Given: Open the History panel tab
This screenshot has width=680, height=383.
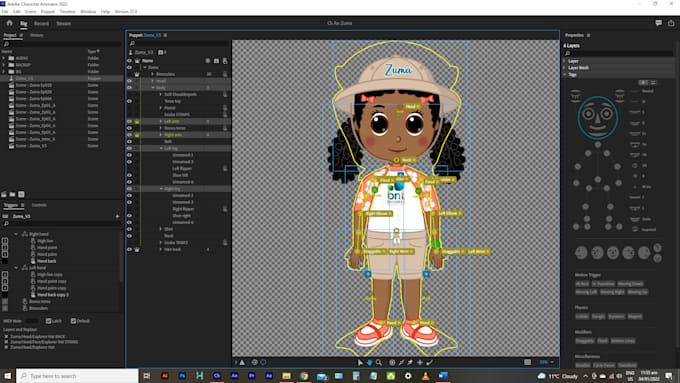Looking at the screenshot, I should pyautogui.click(x=36, y=35).
